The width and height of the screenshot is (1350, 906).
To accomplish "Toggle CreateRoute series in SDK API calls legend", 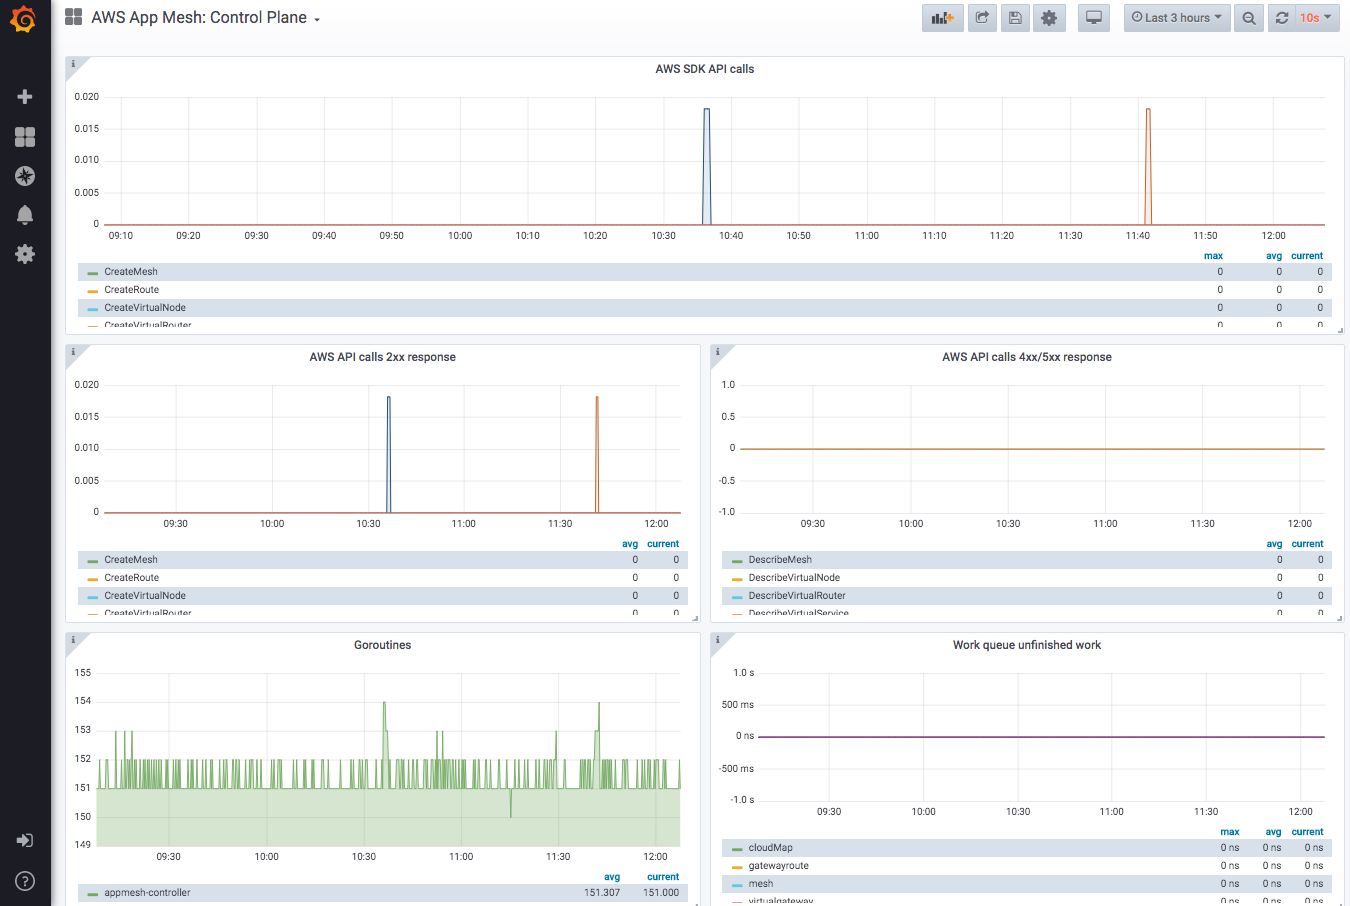I will tap(131, 290).
